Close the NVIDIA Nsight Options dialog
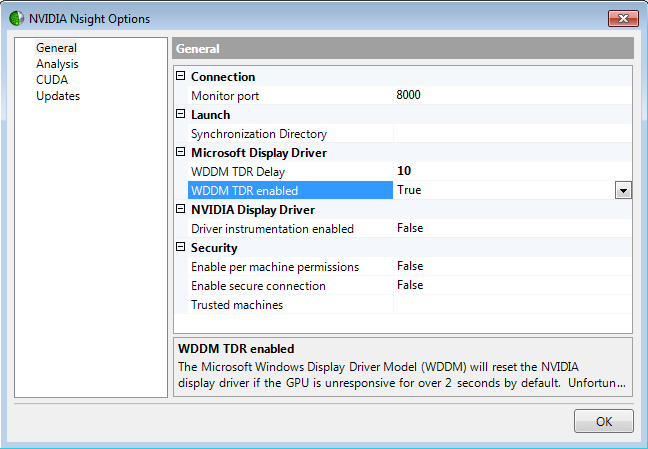This screenshot has height=449, width=648. 623,18
